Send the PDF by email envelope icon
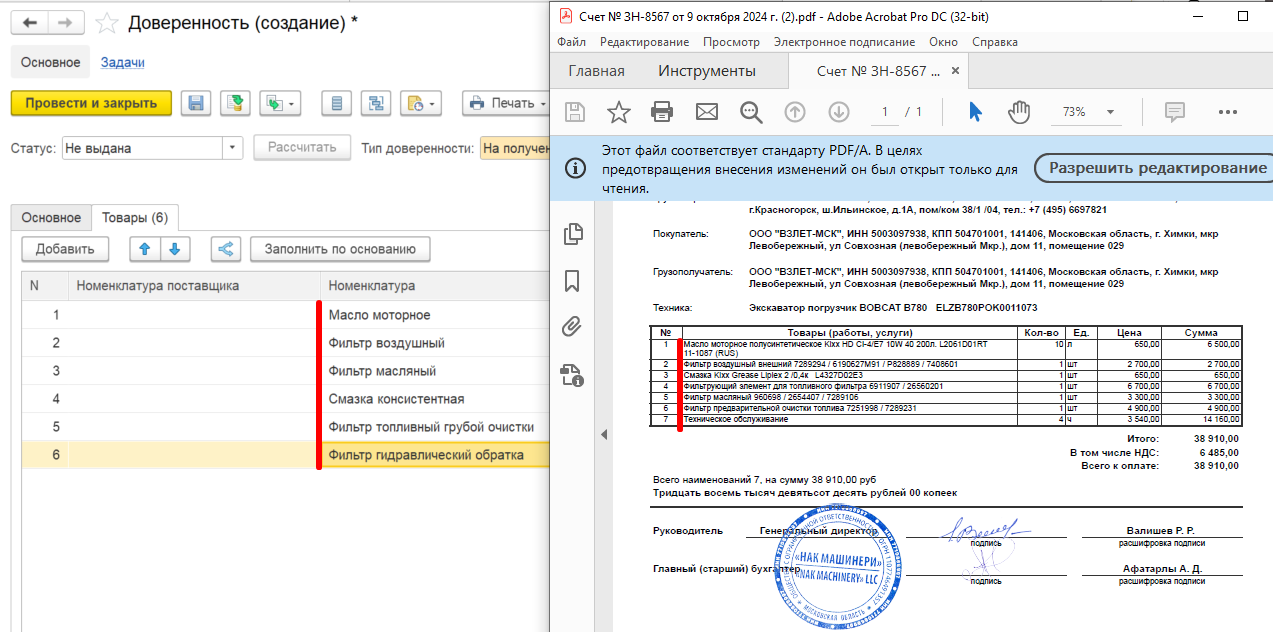The height and width of the screenshot is (632, 1273). [x=707, y=112]
